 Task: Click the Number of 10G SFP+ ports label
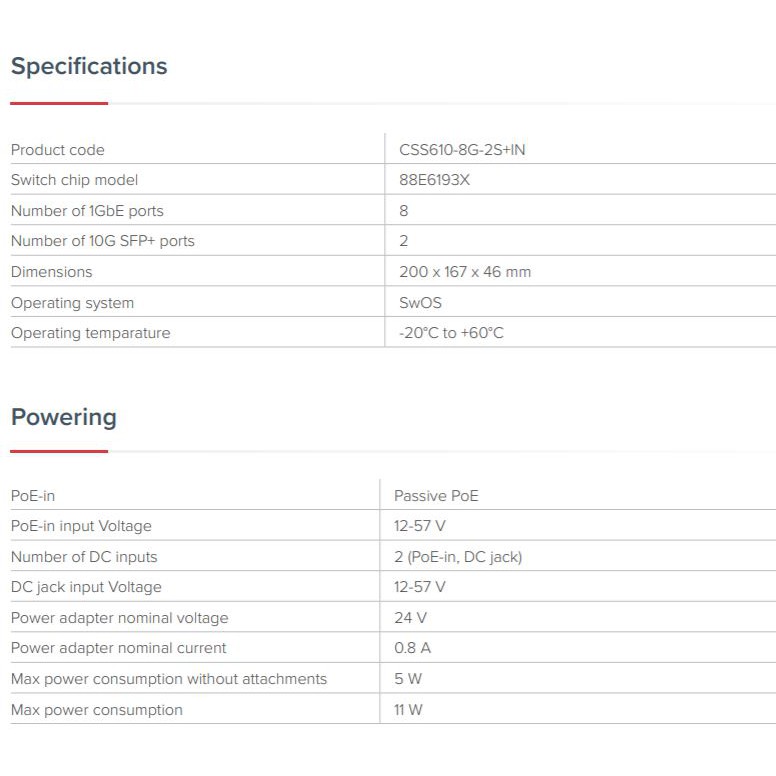pos(102,241)
